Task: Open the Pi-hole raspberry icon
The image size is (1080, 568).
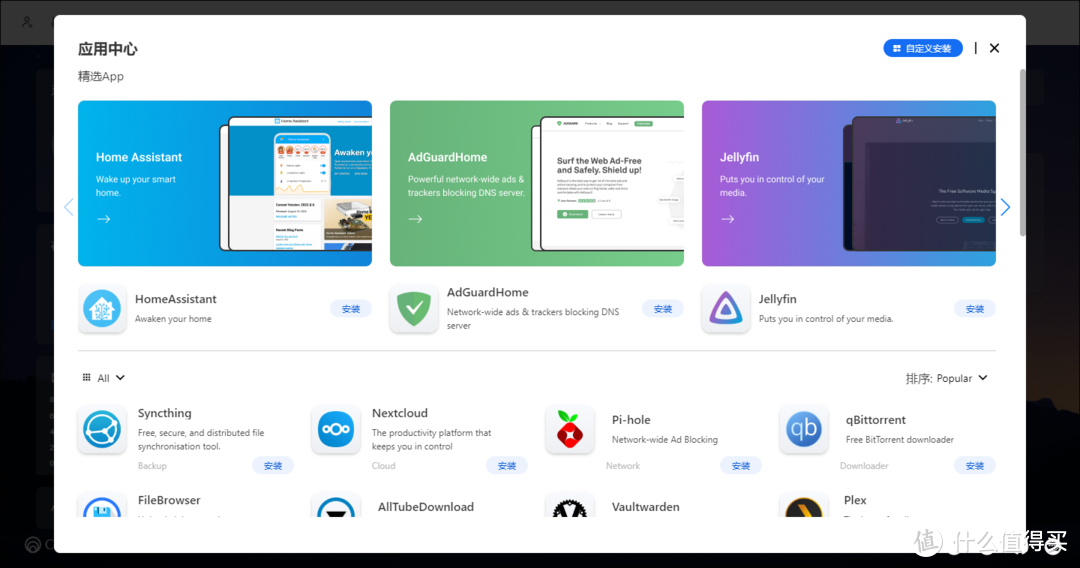Action: pyautogui.click(x=570, y=429)
